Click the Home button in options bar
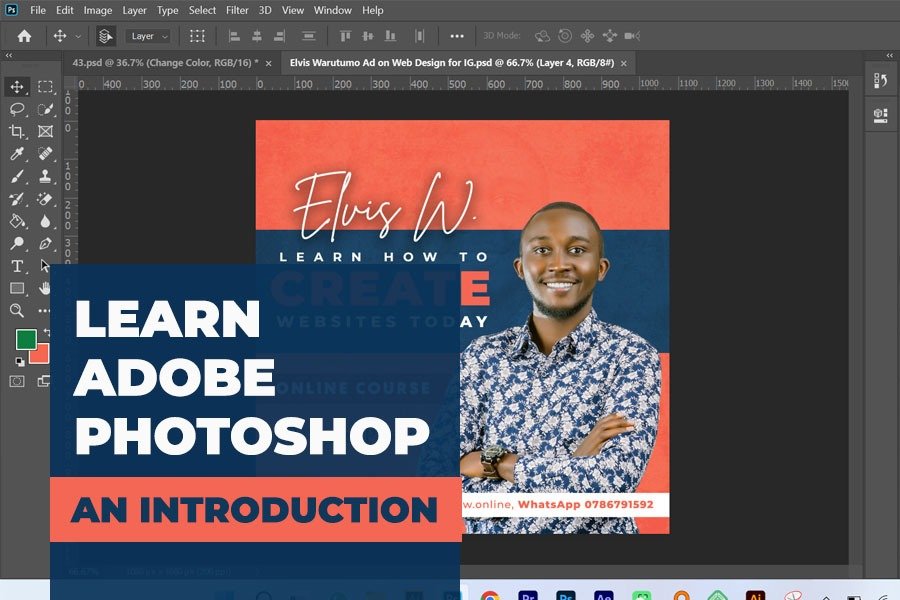The height and width of the screenshot is (600, 900). tap(24, 36)
